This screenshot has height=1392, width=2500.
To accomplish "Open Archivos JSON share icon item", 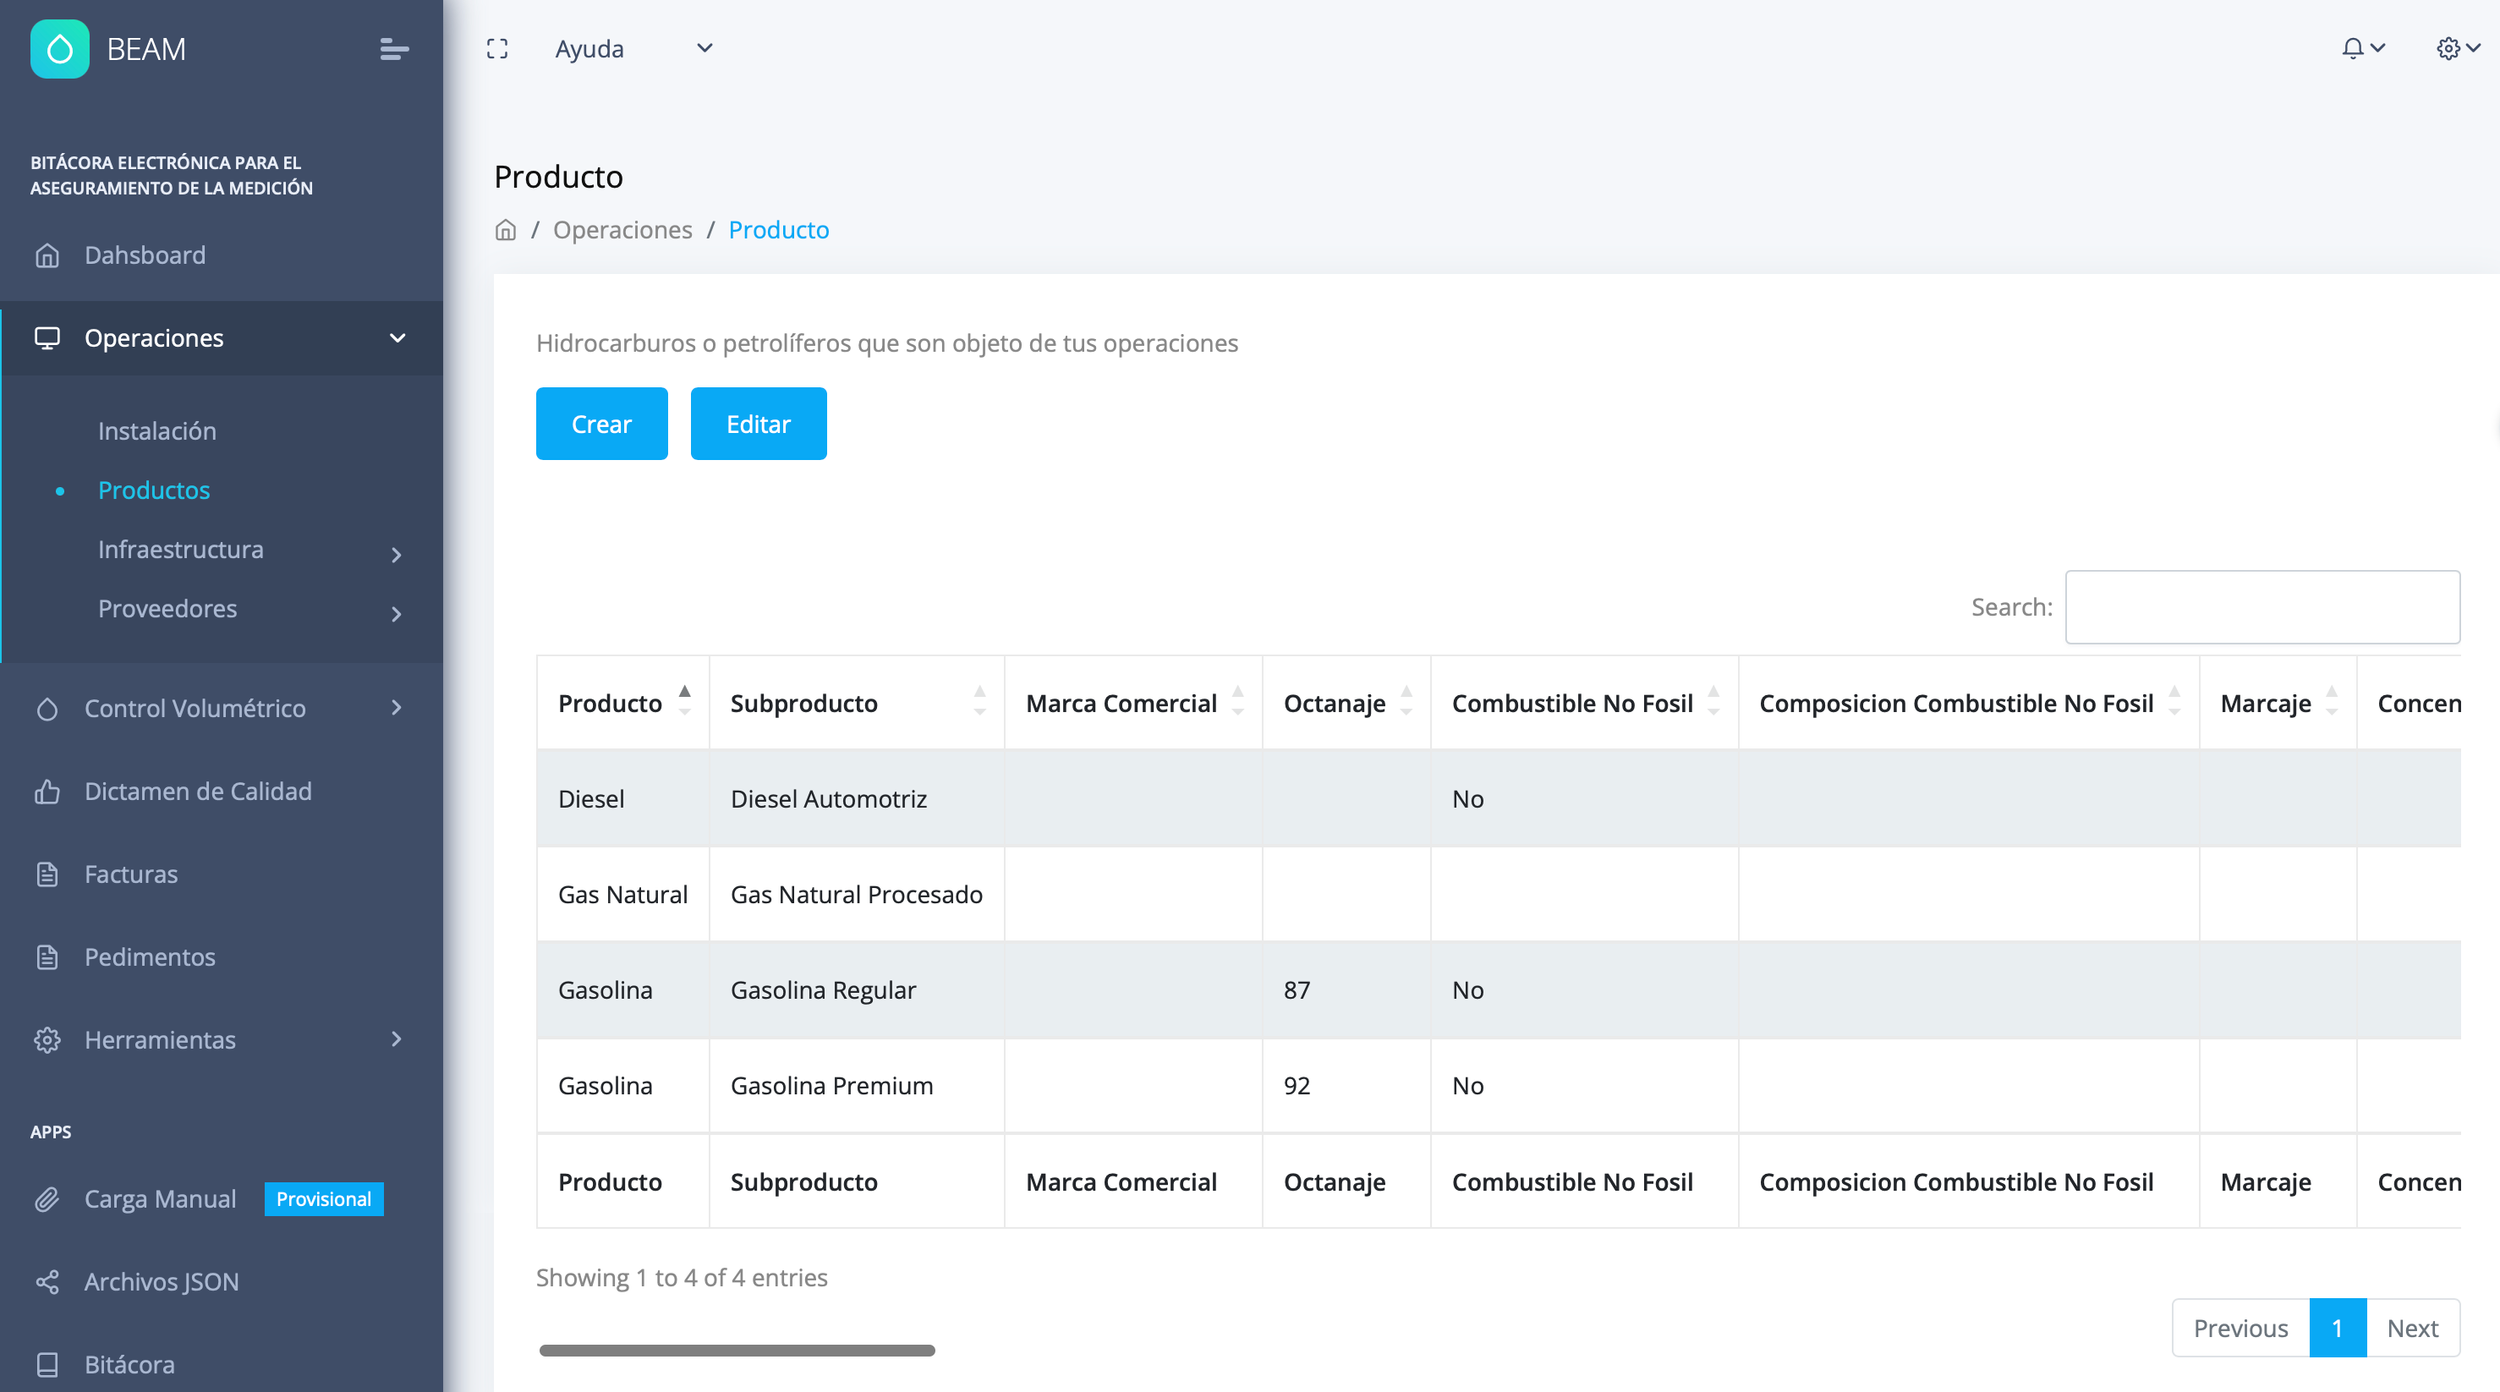I will [x=161, y=1281].
